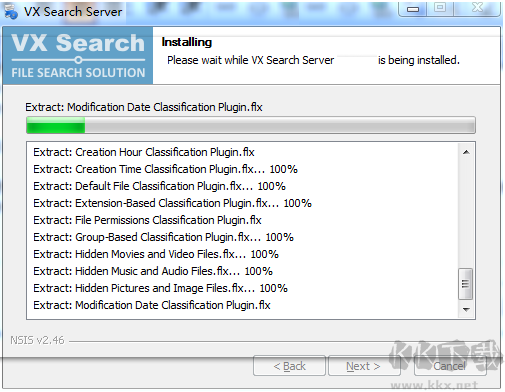505x392 pixels.
Task: Click the Next button
Action: pyautogui.click(x=364, y=366)
